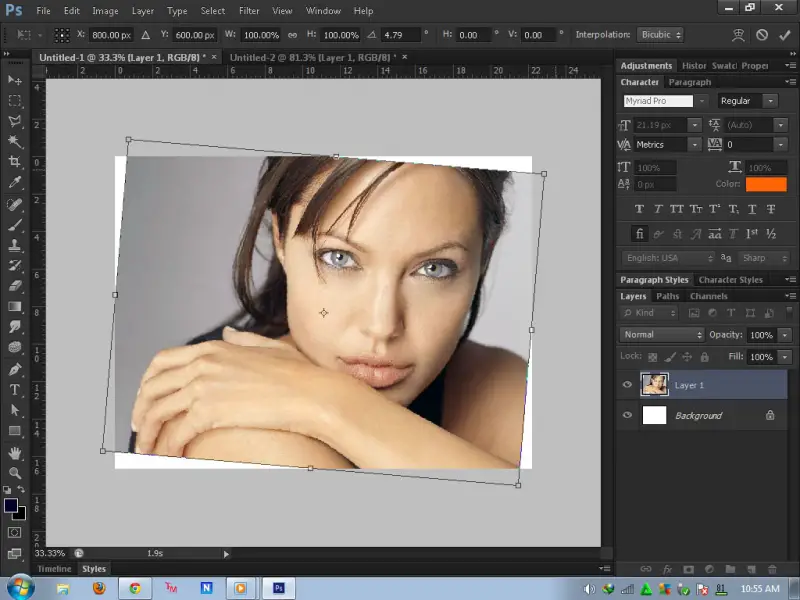Select the Eraser tool
The image size is (800, 600).
15,286
